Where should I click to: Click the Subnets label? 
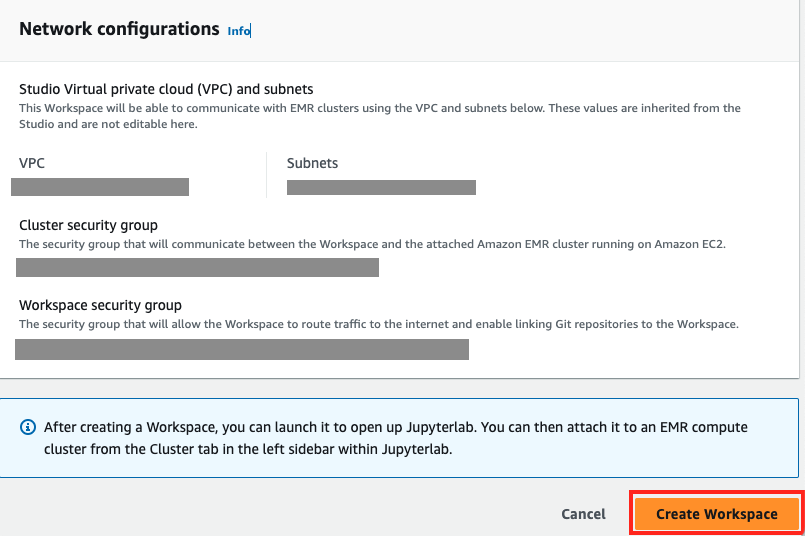click(312, 163)
